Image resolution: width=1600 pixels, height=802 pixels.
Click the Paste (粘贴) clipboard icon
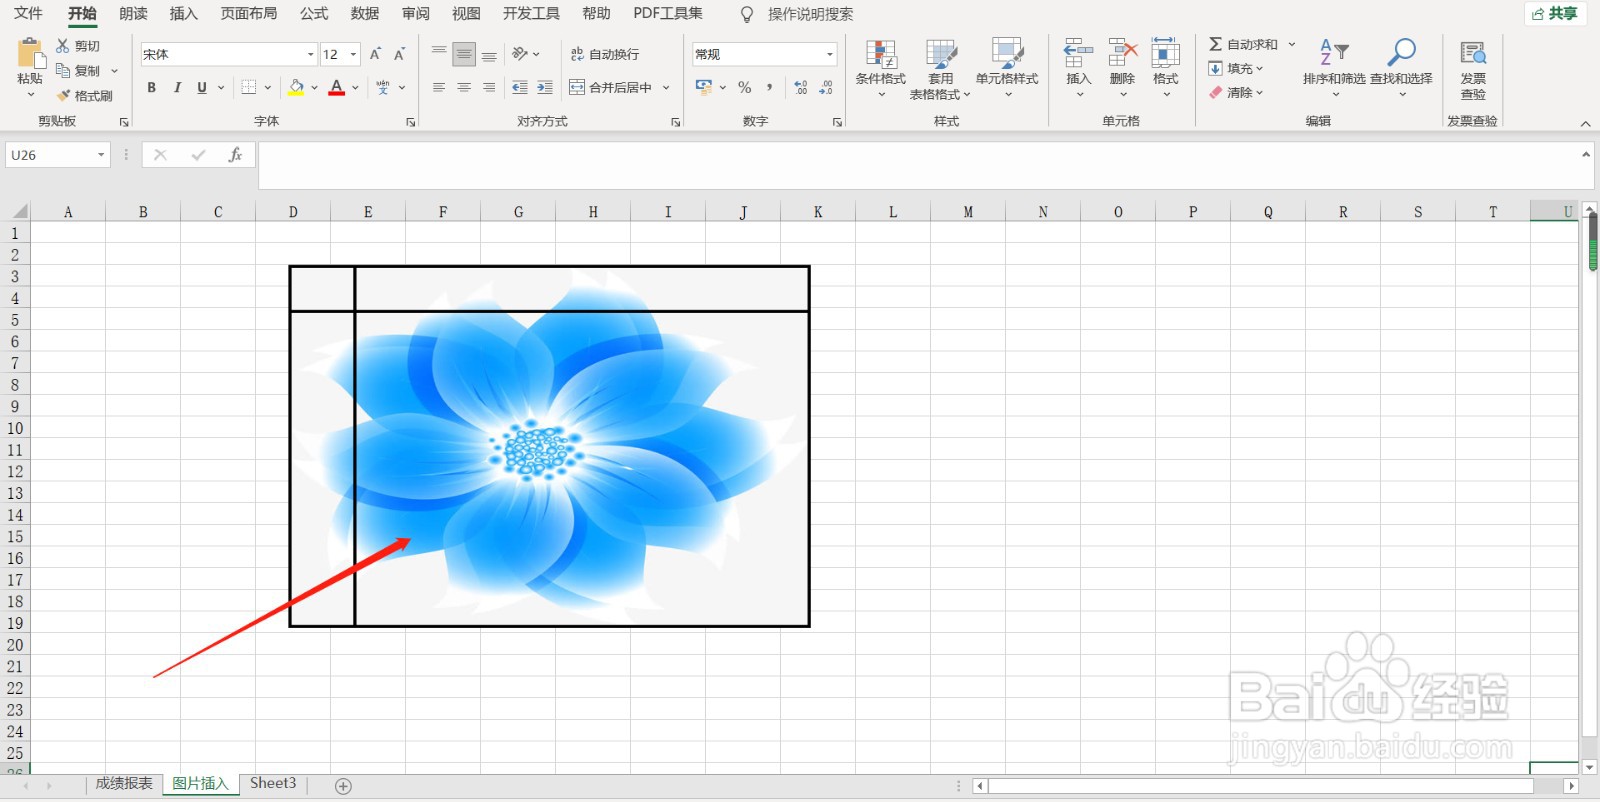30,53
